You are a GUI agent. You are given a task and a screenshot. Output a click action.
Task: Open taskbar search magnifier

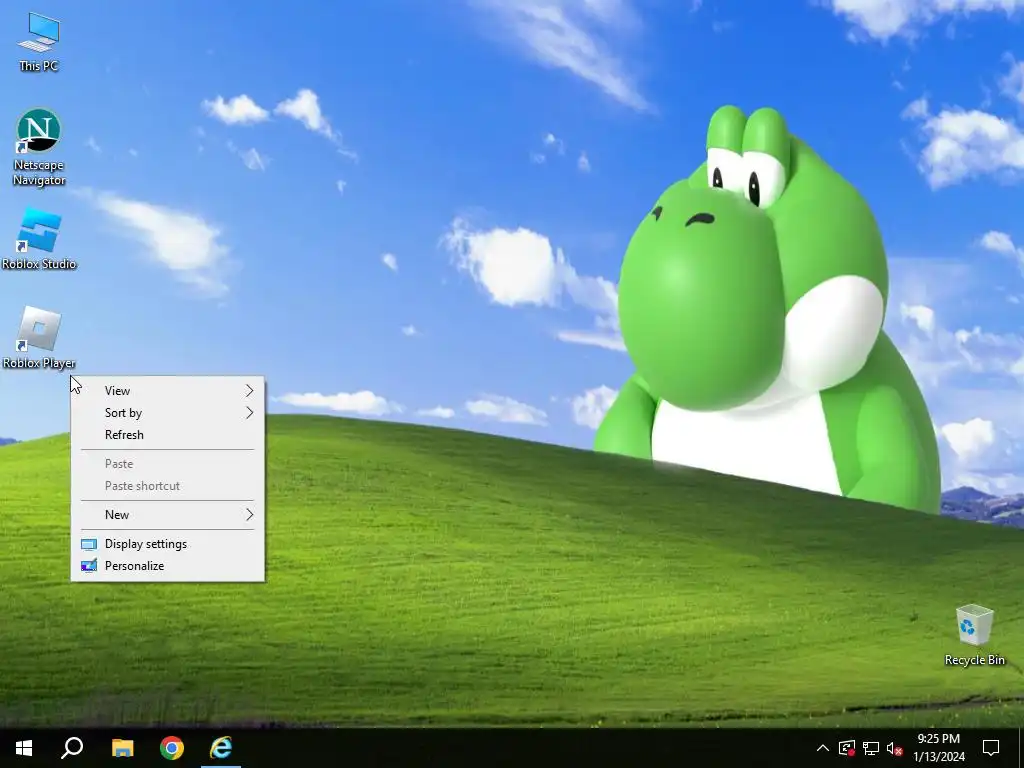[x=72, y=748]
